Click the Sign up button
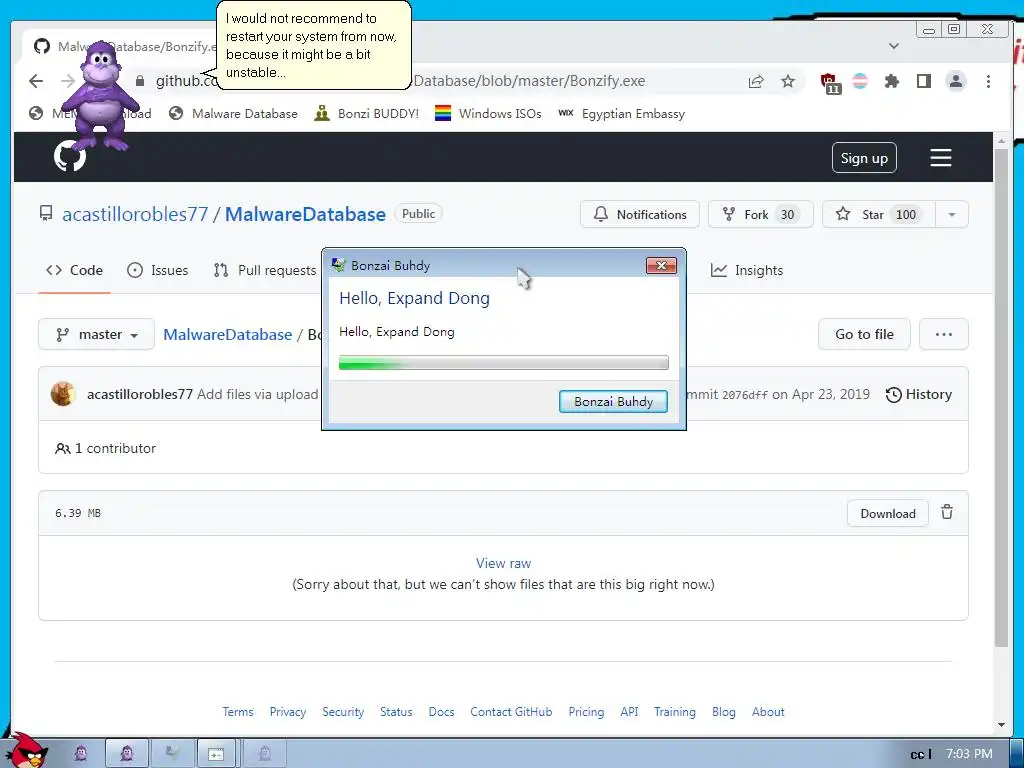 point(864,158)
